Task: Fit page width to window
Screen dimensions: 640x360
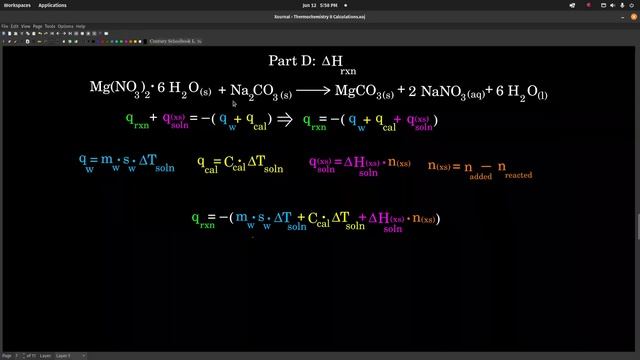Action: click(82, 33)
